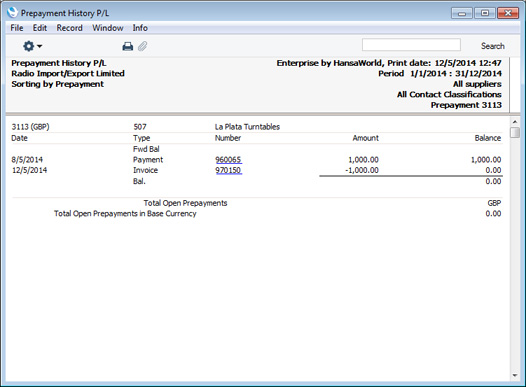Click the Search button
This screenshot has height=387, width=526.
point(492,46)
